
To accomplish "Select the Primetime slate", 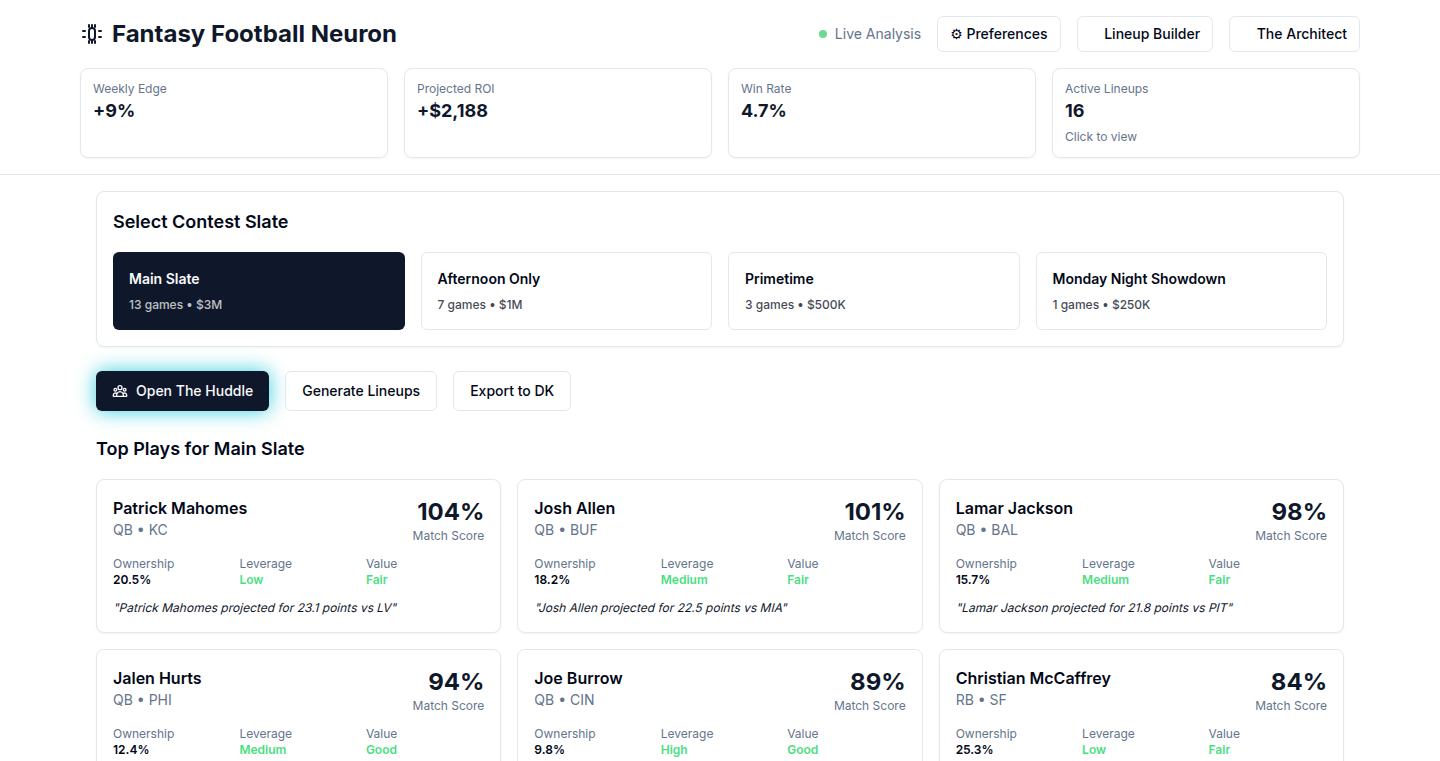I will click(x=874, y=291).
